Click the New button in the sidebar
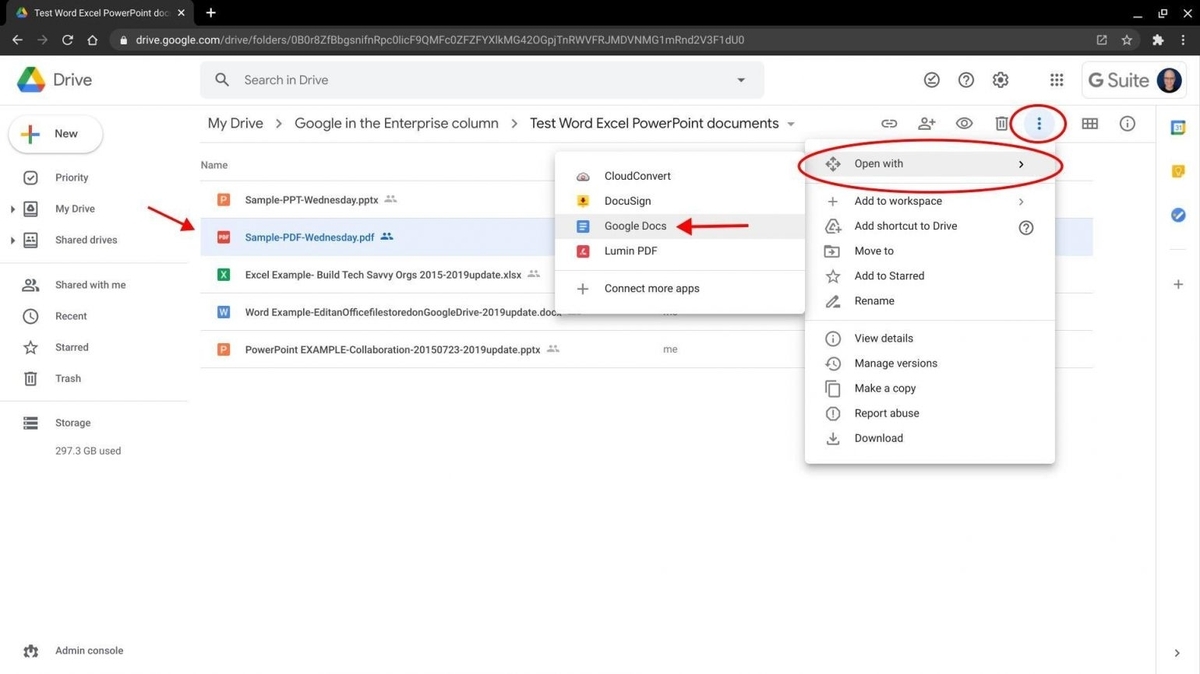 pyautogui.click(x=55, y=133)
